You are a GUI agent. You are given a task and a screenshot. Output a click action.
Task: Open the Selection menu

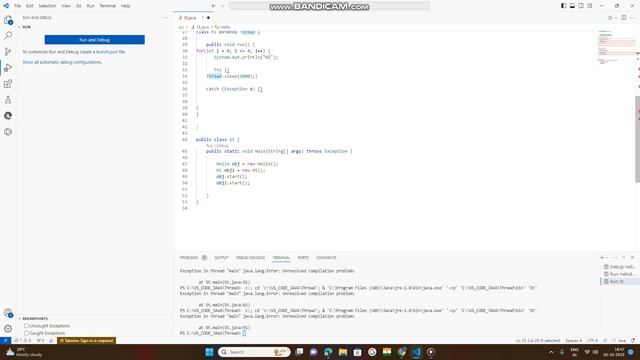47,6
